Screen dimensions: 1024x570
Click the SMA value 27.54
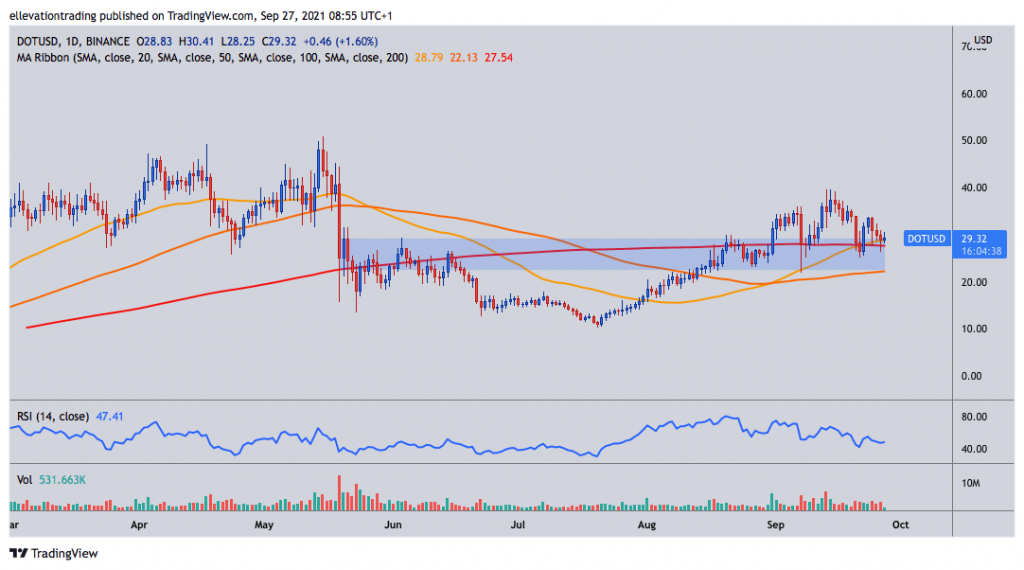click(x=498, y=57)
